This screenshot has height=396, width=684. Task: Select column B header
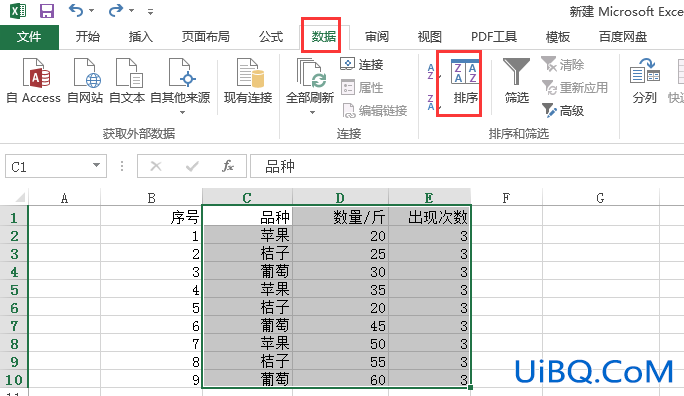151,198
